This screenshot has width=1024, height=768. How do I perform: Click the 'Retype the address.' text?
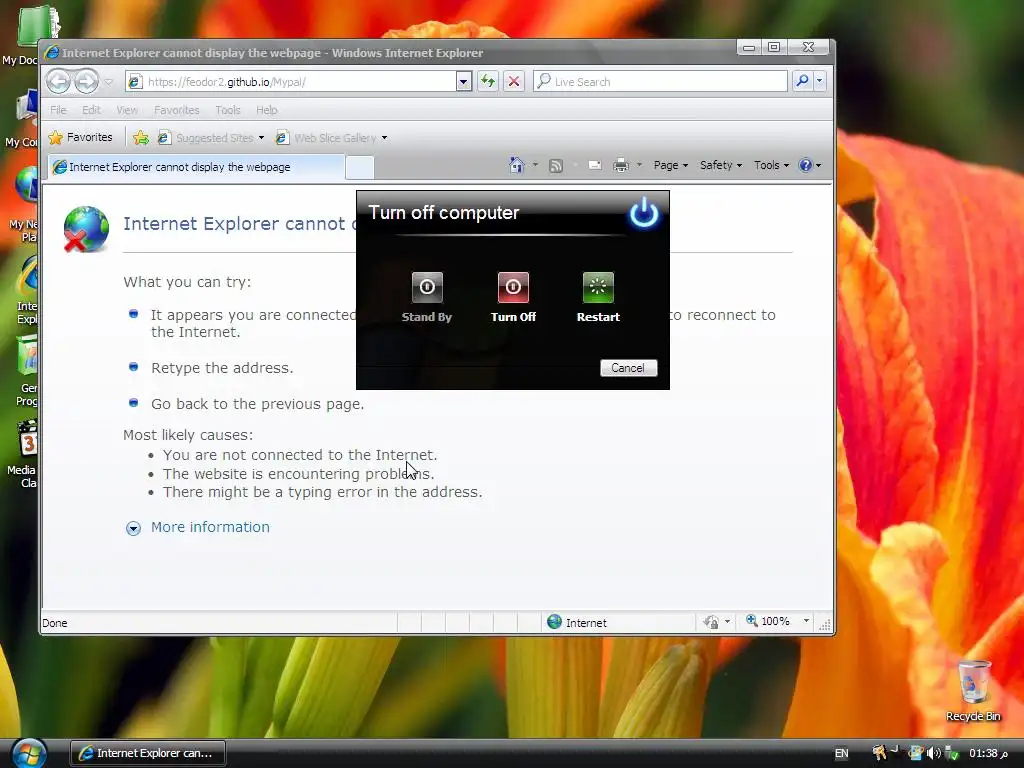tap(222, 368)
